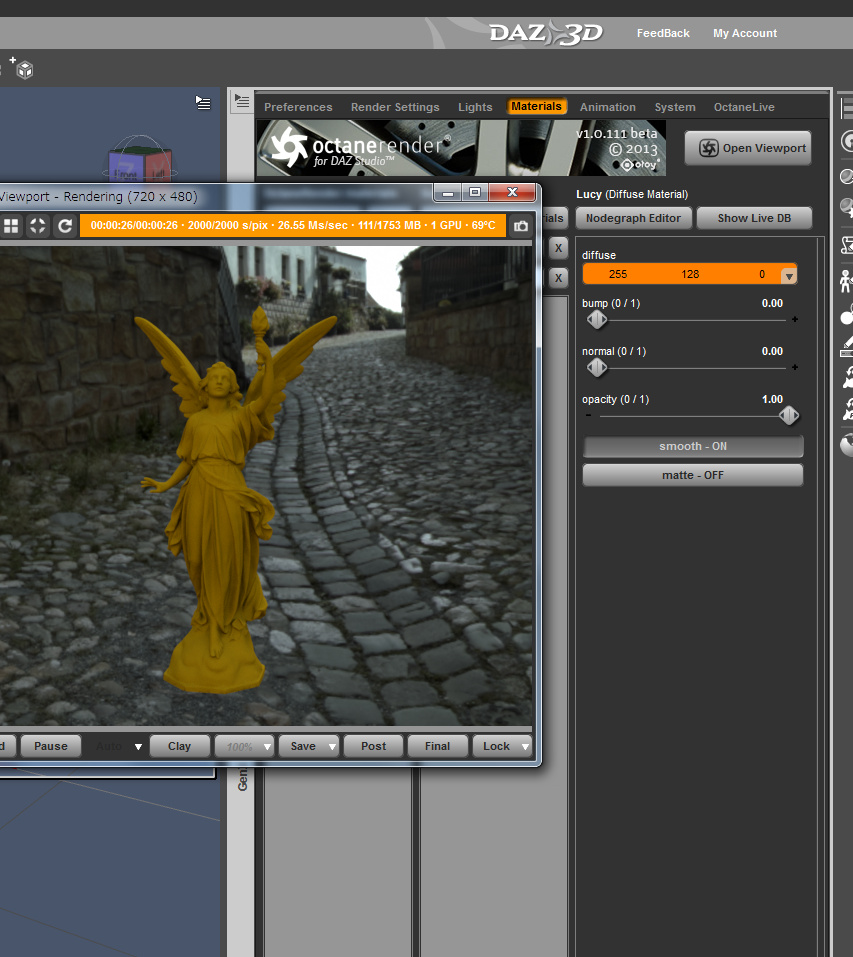The image size is (853, 957).
Task: Expand the diffuse color dropdown arrow
Action: coord(789,276)
